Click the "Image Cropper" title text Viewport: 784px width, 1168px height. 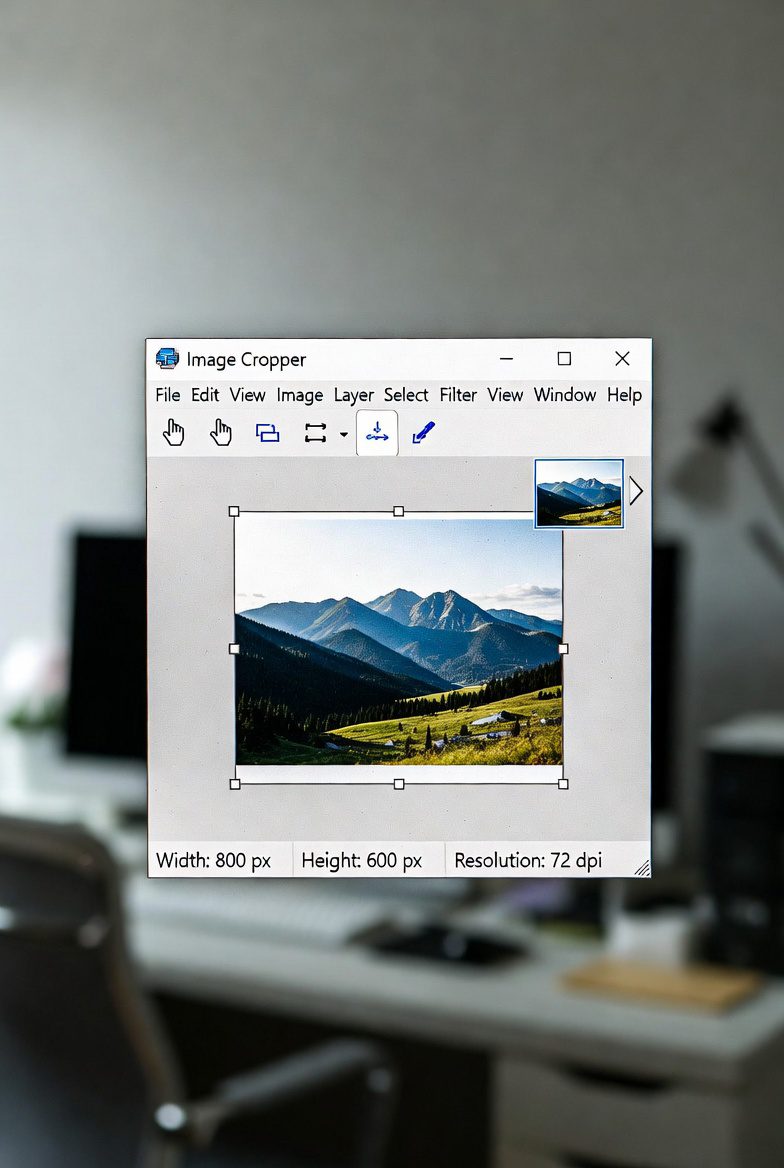click(x=246, y=360)
